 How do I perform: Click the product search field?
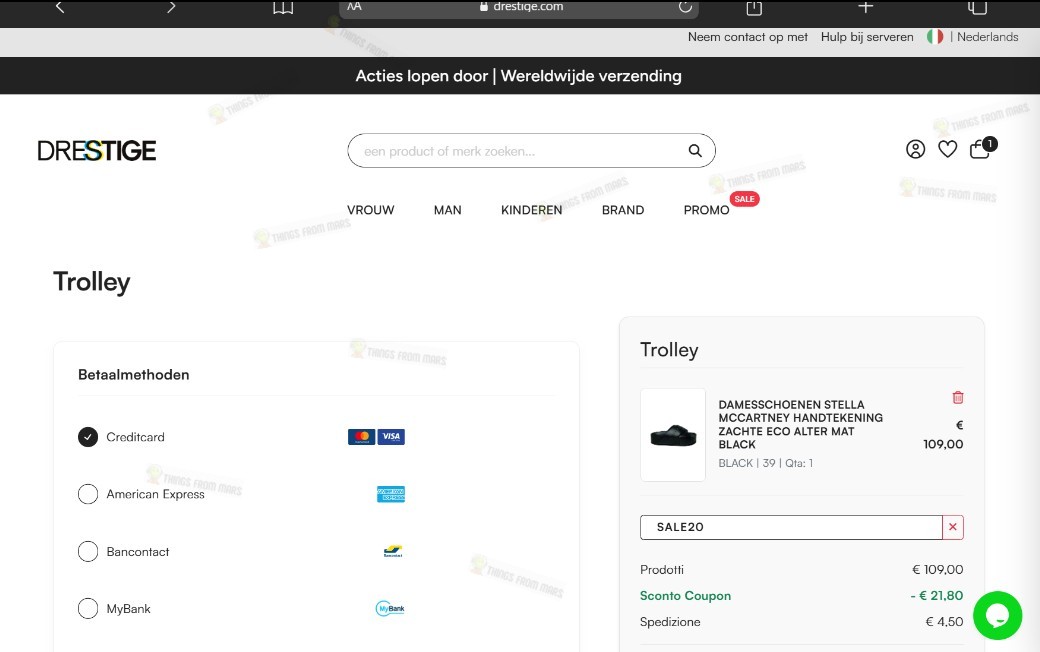coord(531,151)
